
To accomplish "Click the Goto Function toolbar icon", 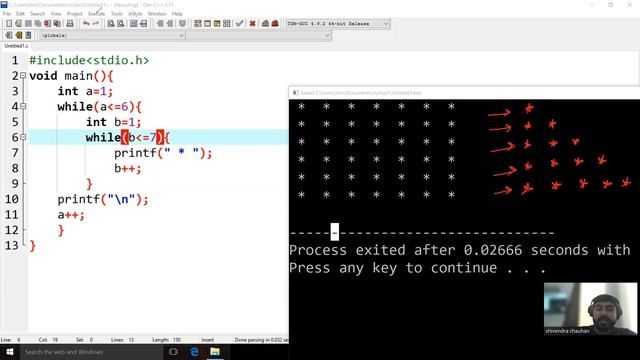I will 133,24.
